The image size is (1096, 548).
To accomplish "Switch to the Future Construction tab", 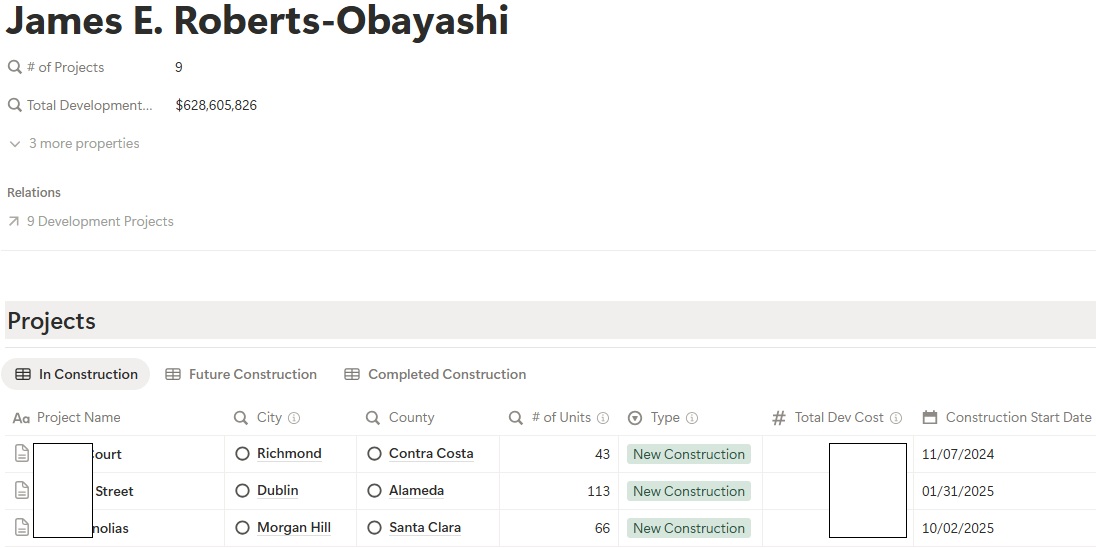I will tap(241, 374).
